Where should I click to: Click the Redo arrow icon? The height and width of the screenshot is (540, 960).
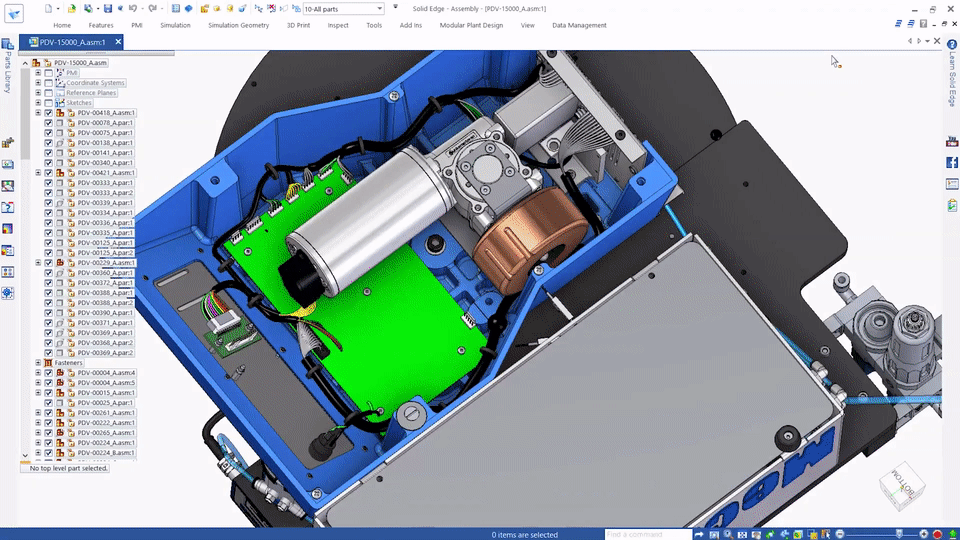[x=152, y=9]
